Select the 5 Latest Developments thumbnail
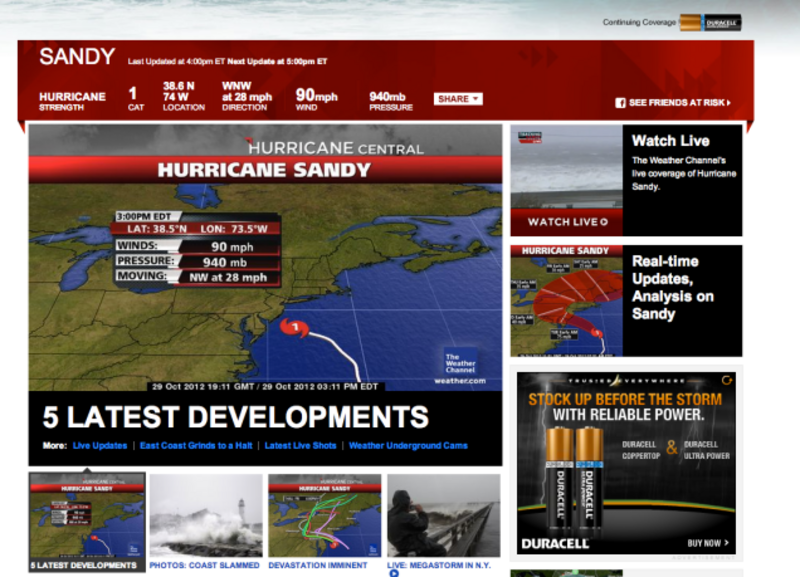This screenshot has height=577, width=800. point(86,515)
